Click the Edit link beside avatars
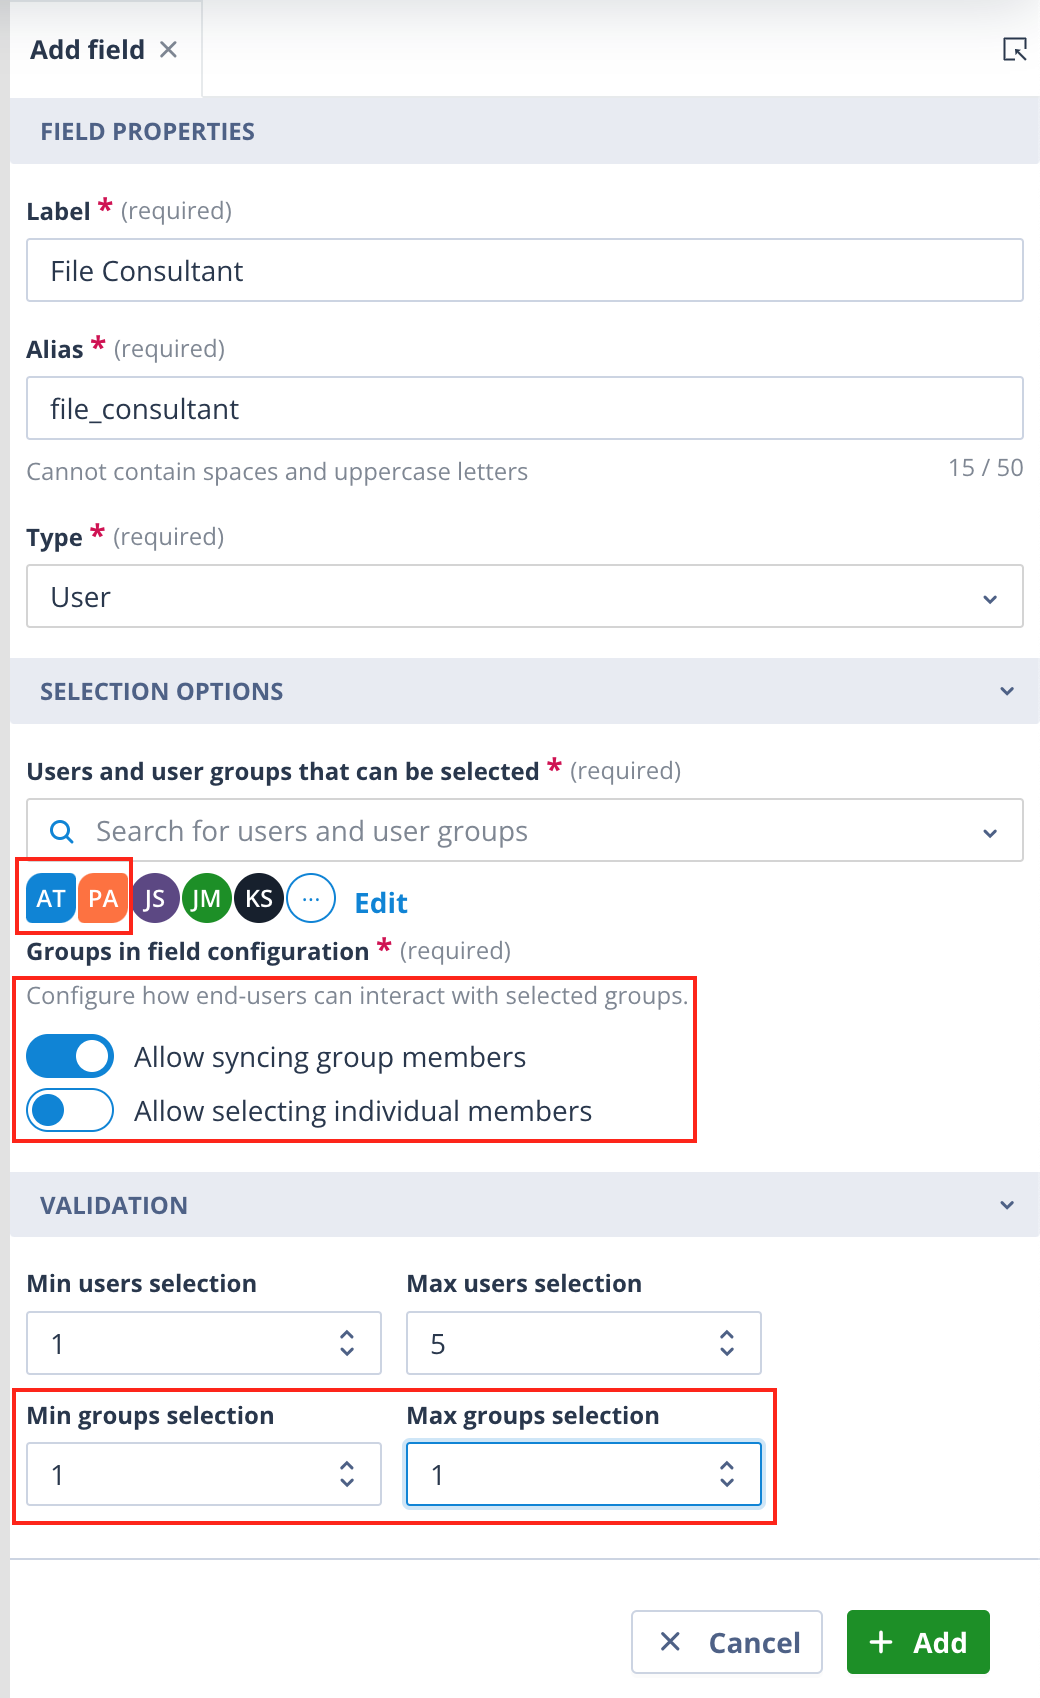 pos(381,903)
